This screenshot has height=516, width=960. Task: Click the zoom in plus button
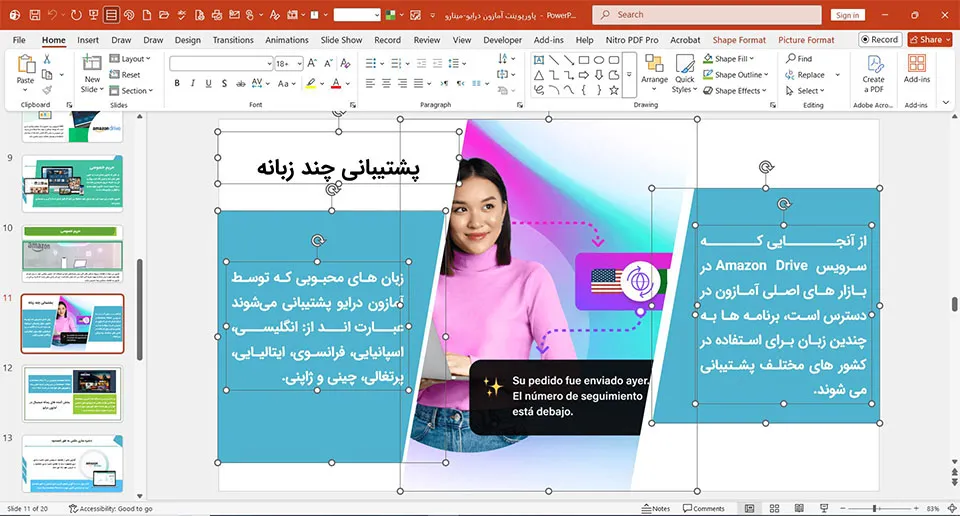pos(916,509)
